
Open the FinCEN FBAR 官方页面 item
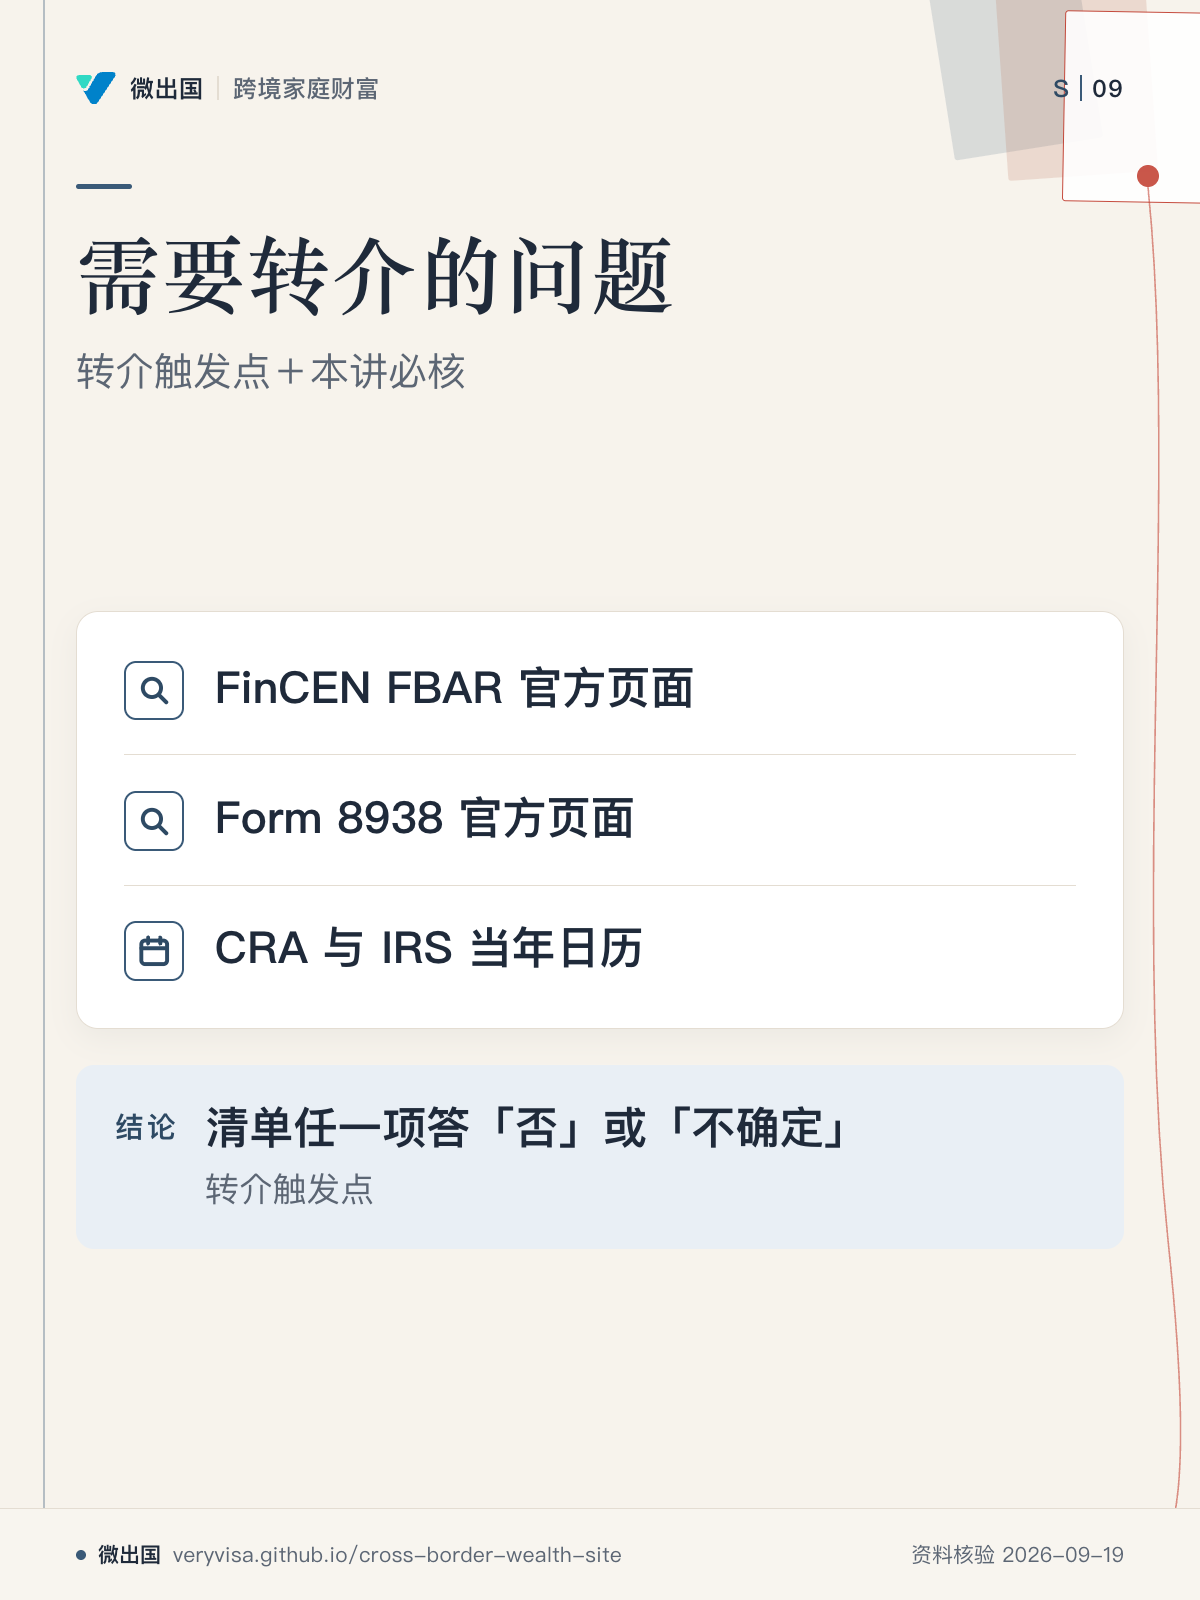pos(600,690)
